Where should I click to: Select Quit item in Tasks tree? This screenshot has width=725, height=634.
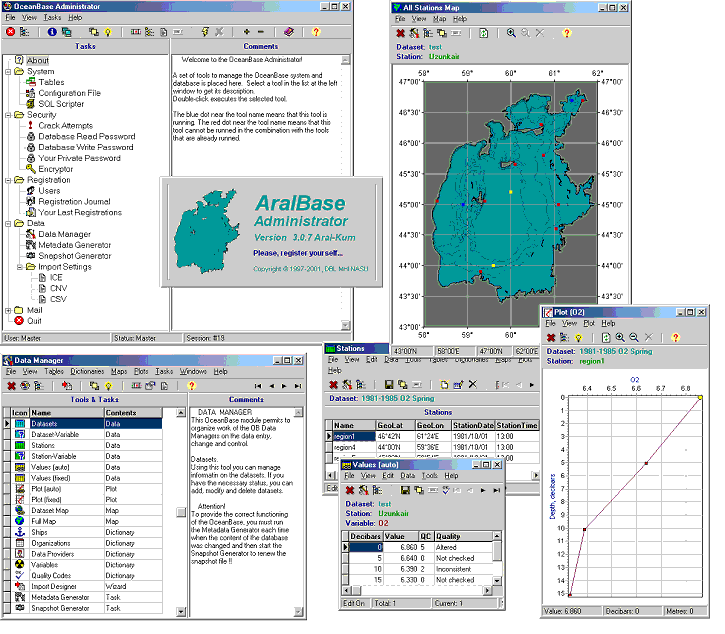(x=34, y=321)
